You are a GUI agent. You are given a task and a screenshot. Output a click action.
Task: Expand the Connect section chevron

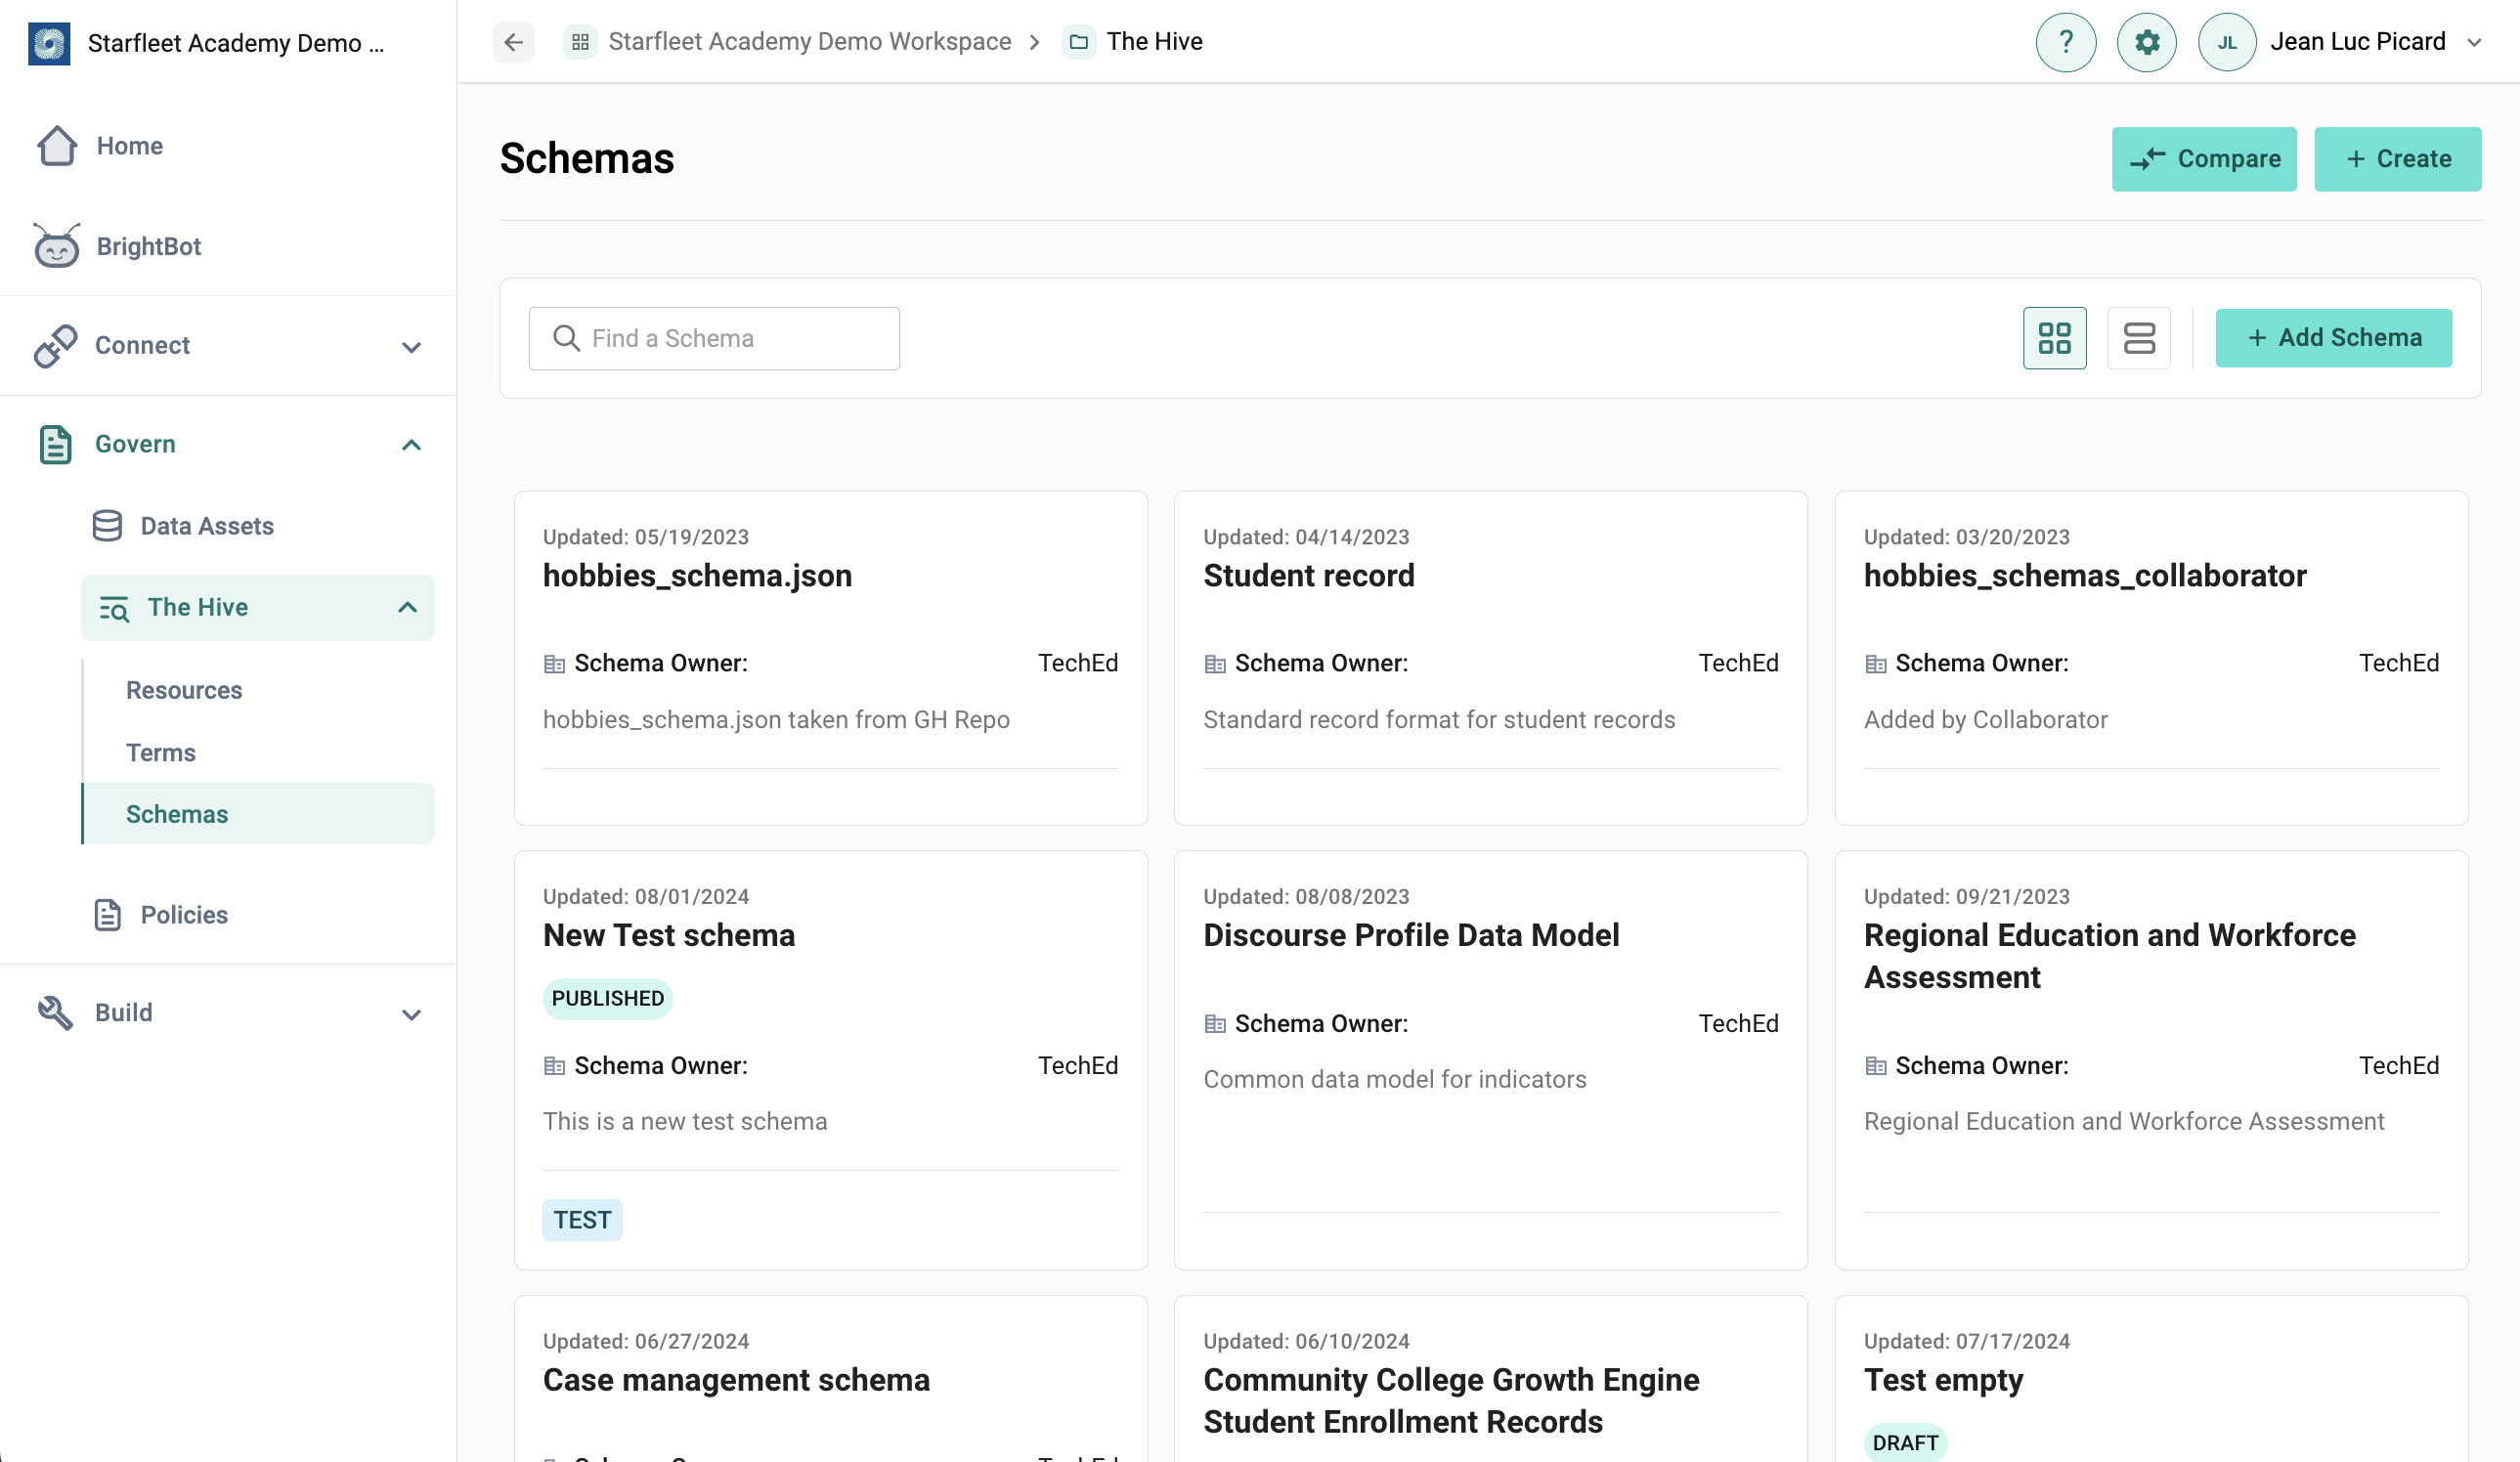pyautogui.click(x=411, y=347)
